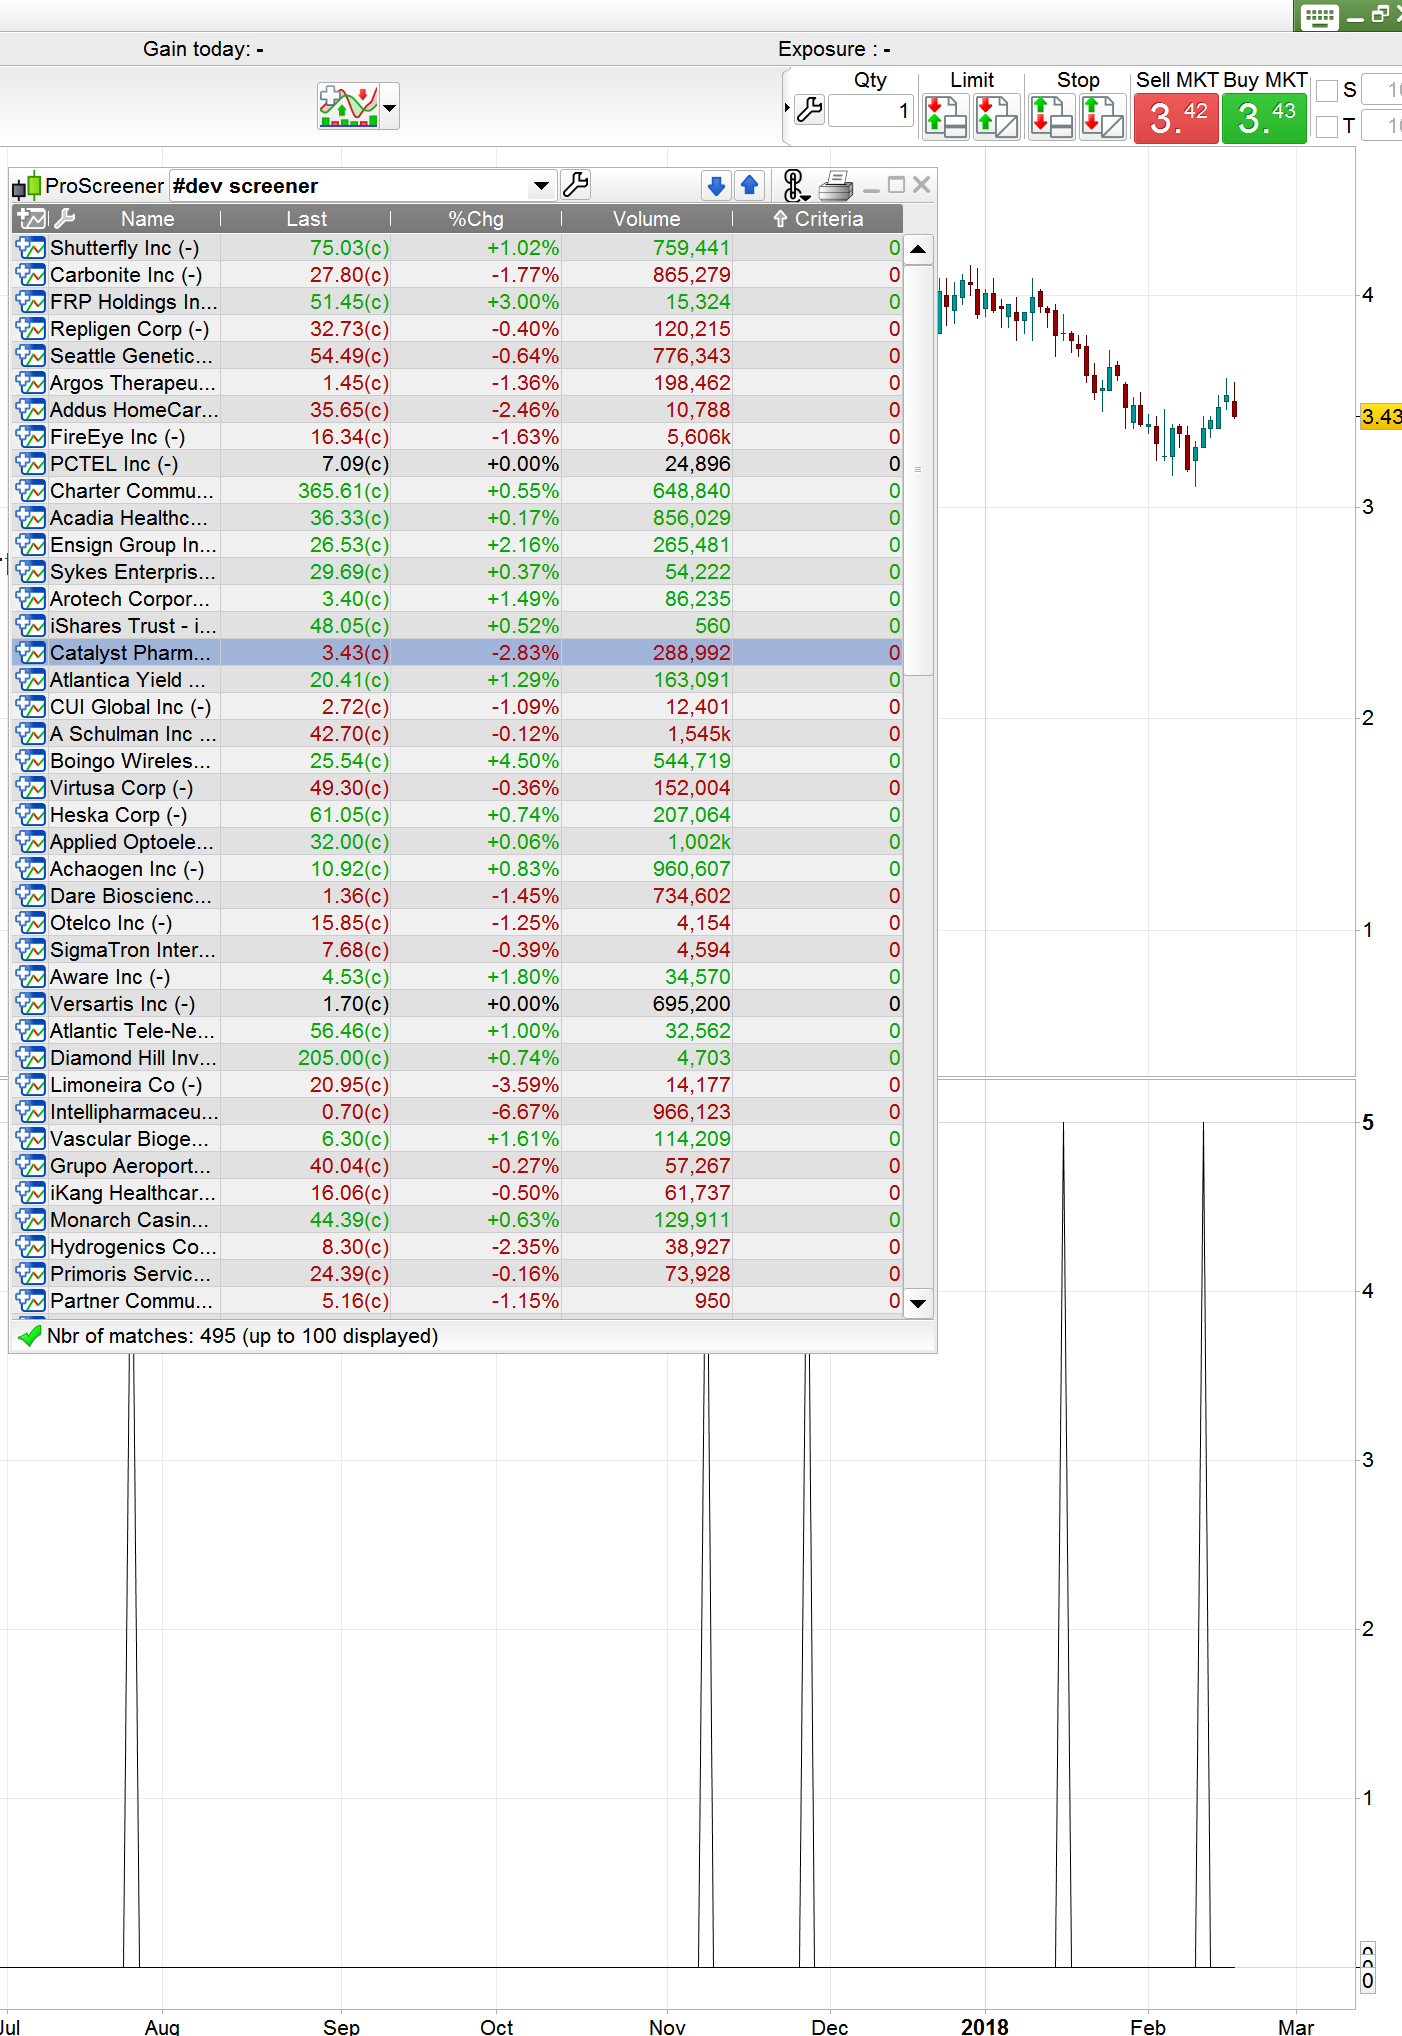Select the Repligen Corp (-) name
Screen dimensions: 1402x2036
(130, 329)
